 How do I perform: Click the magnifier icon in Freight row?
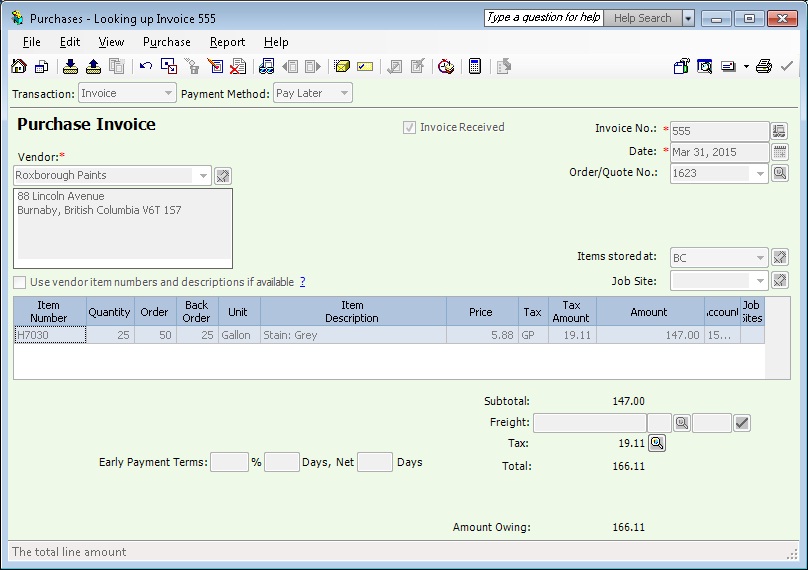tap(682, 423)
